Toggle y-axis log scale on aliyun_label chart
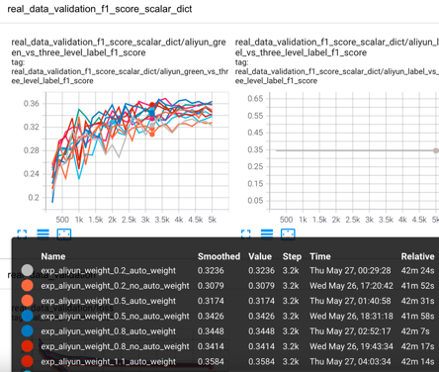This screenshot has width=439, height=372. tap(267, 234)
